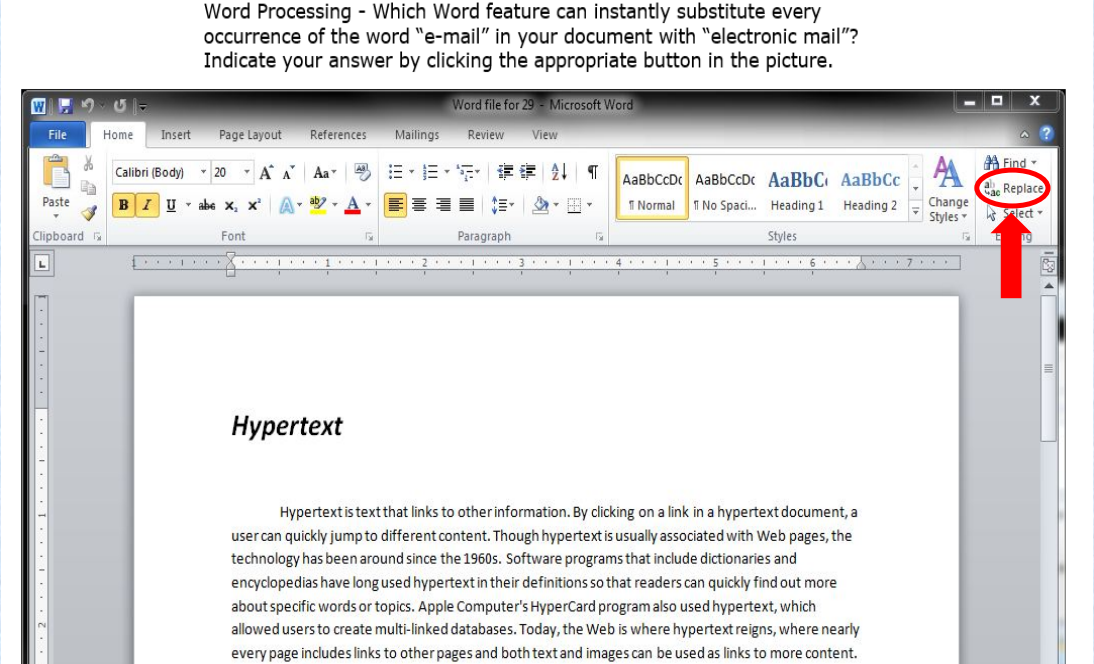The height and width of the screenshot is (664, 1094).
Task: Toggle Align Text Left button
Action: coord(395,205)
